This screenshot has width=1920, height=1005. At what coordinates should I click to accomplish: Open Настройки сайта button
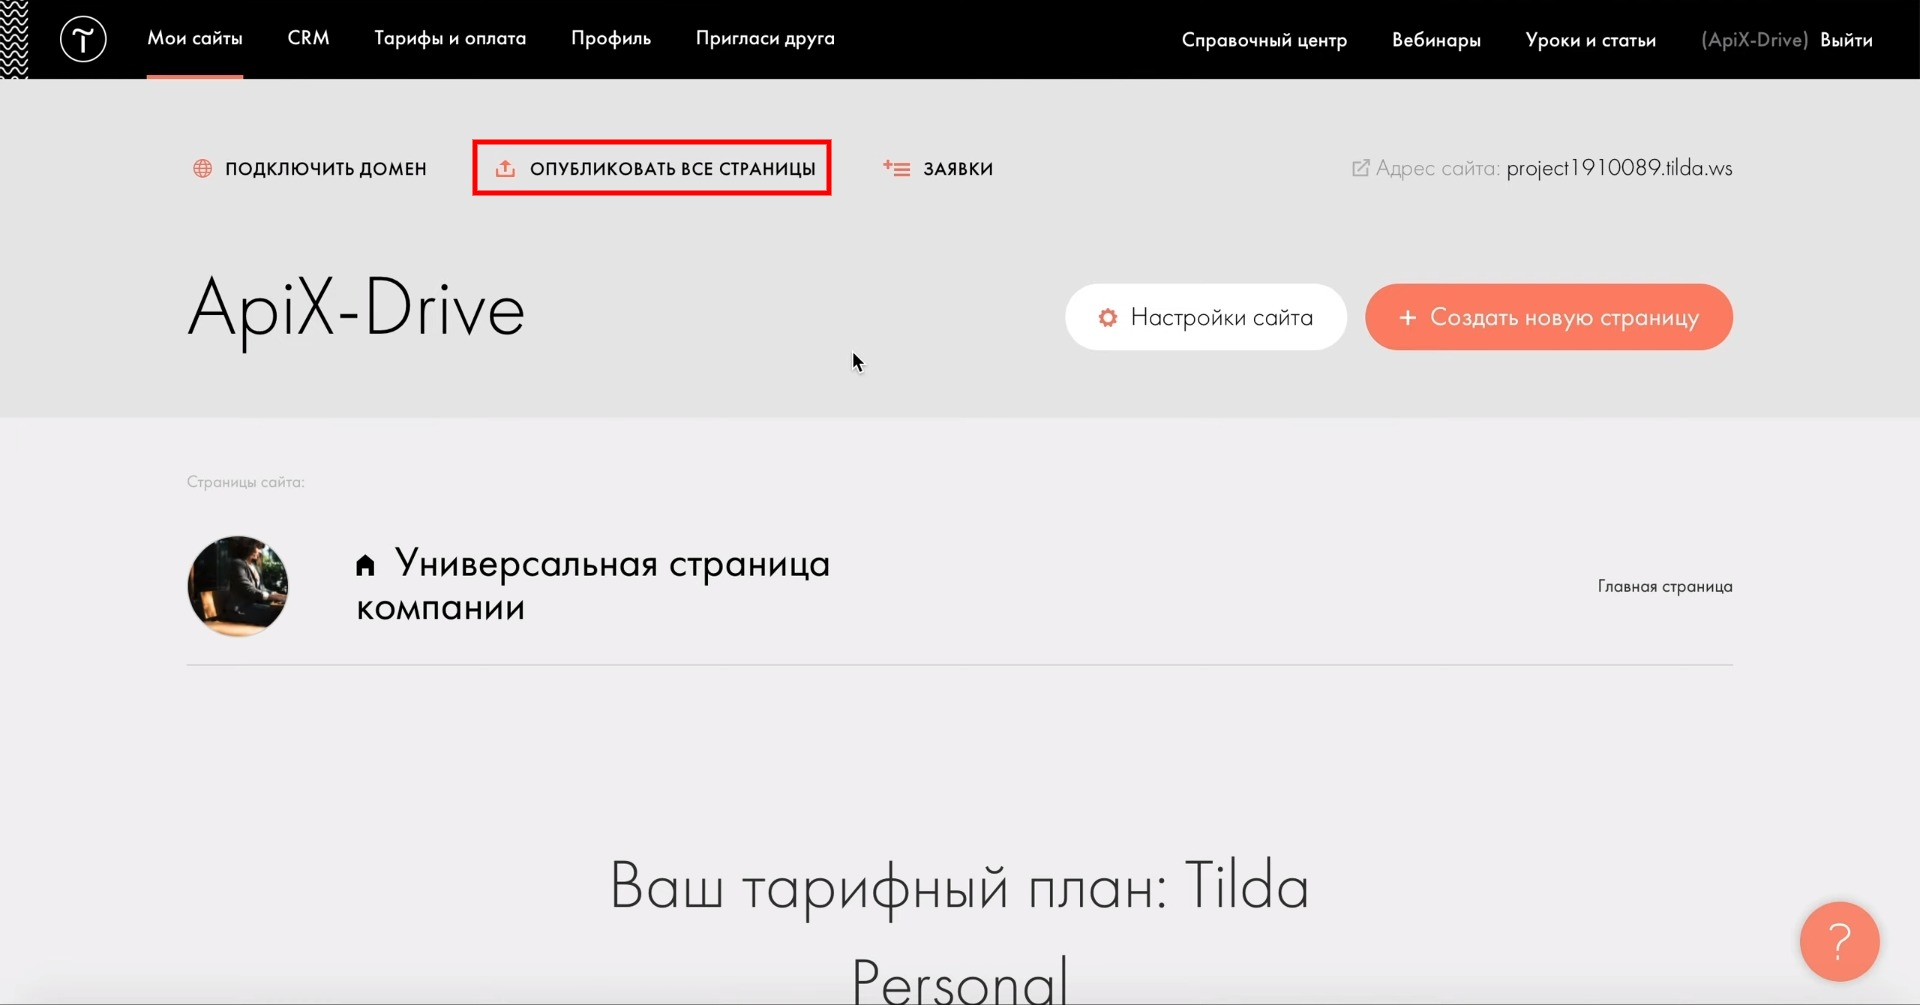1206,317
